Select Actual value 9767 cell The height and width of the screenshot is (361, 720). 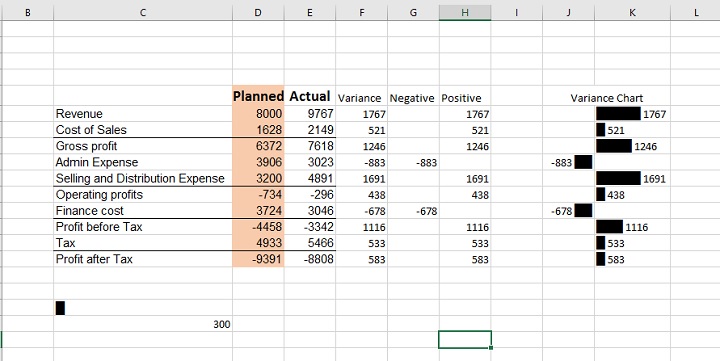(x=310, y=114)
